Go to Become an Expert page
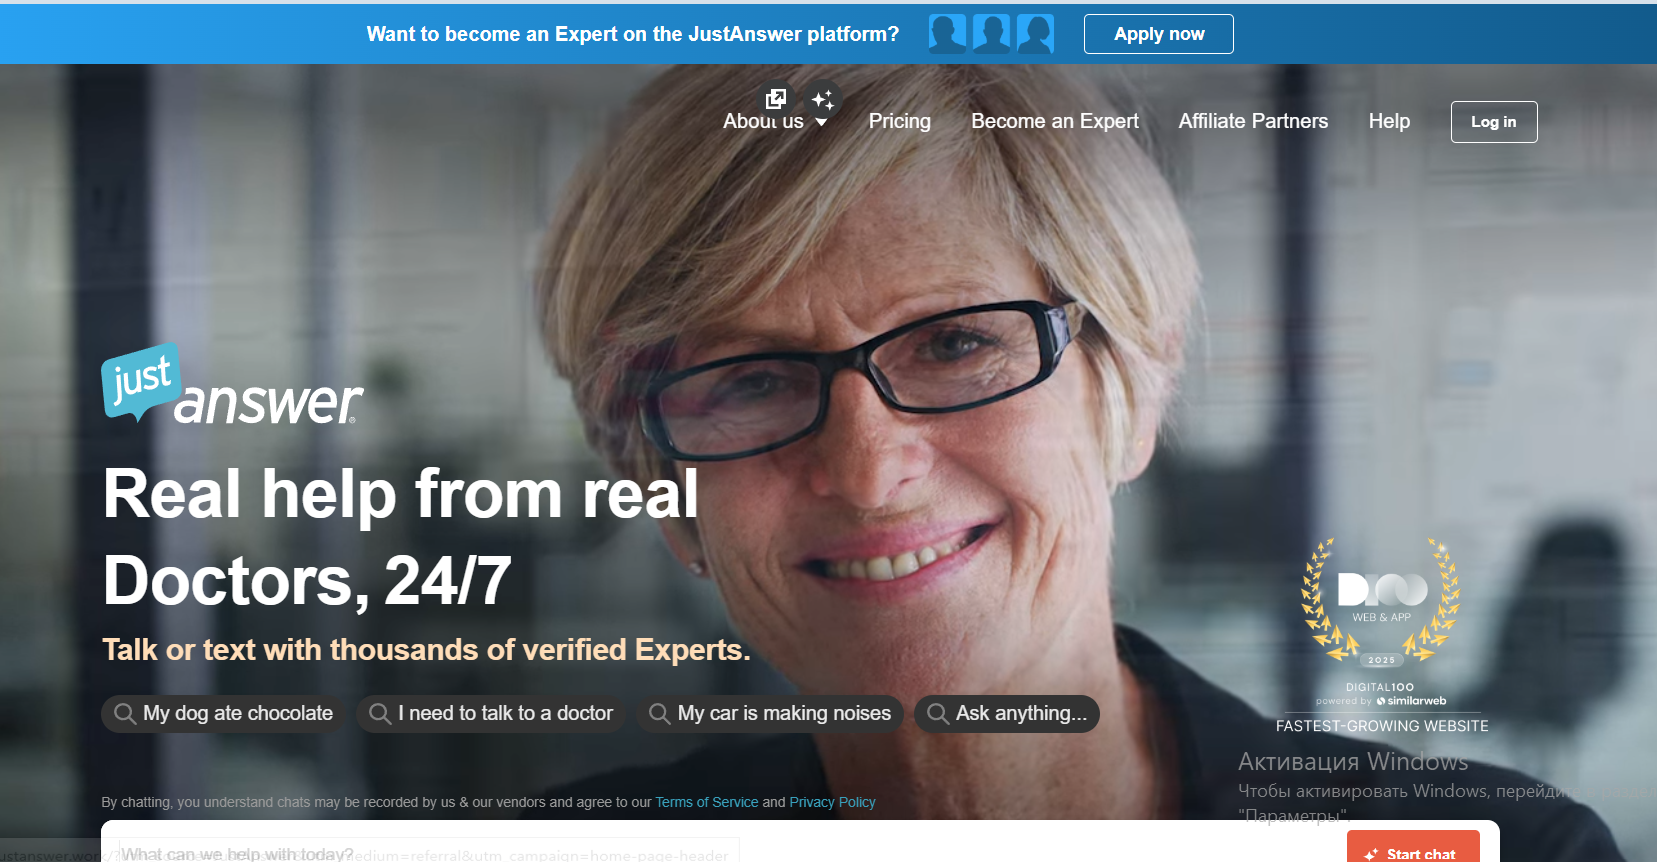 [1054, 121]
